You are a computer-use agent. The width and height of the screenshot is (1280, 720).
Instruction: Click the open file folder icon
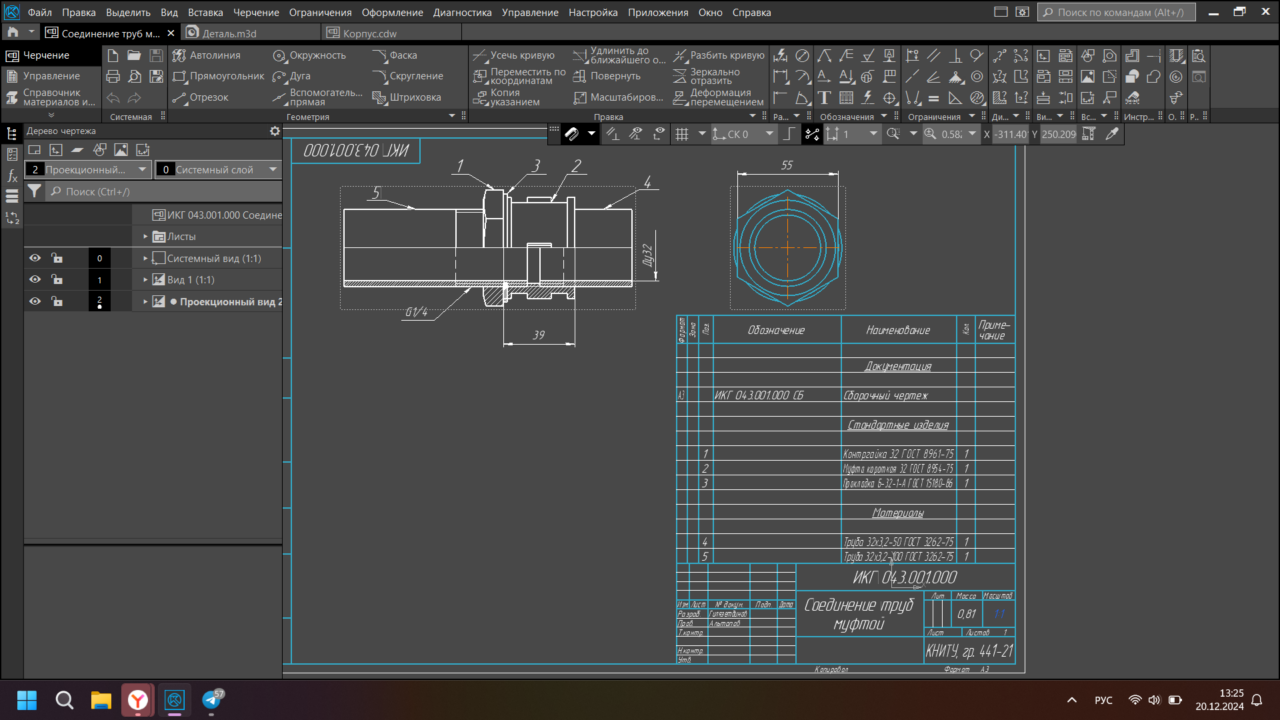(135, 55)
